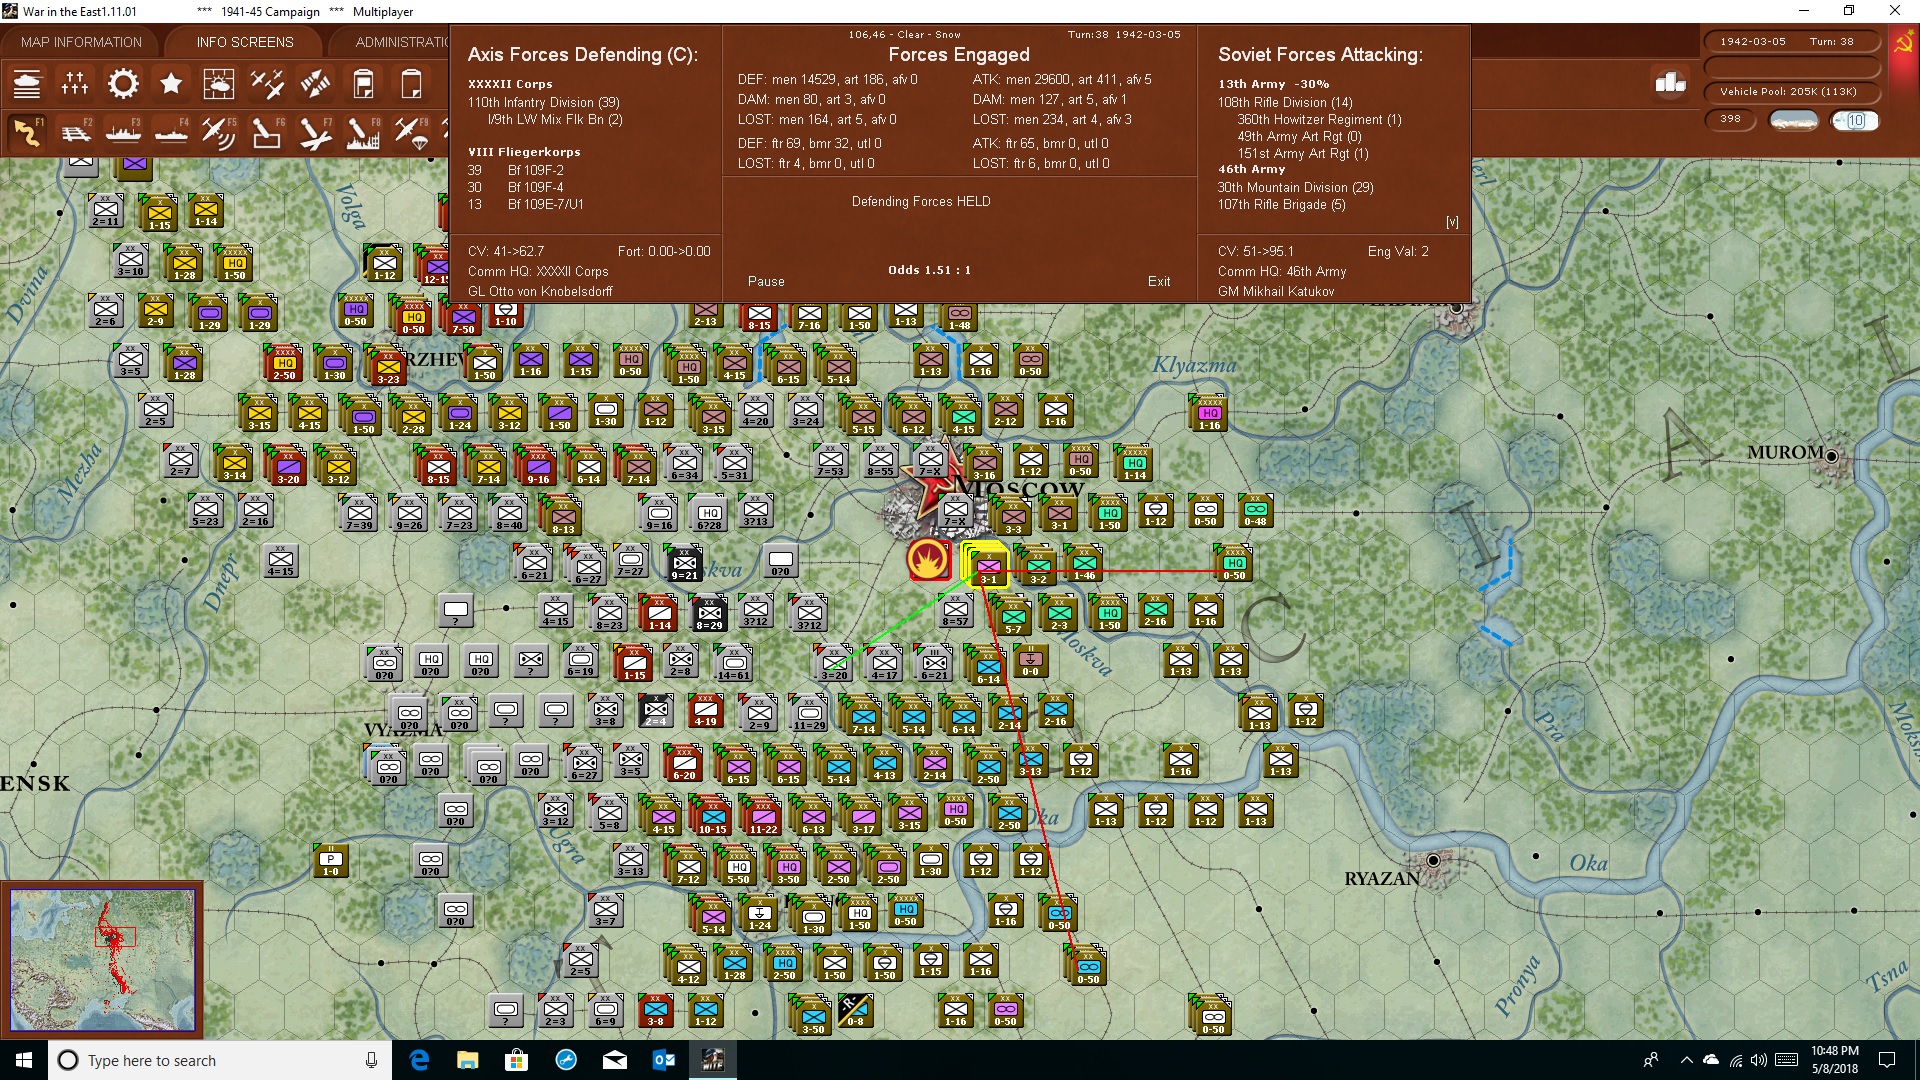Select the F3 naval transport mode
The width and height of the screenshot is (1920, 1080).
(123, 132)
